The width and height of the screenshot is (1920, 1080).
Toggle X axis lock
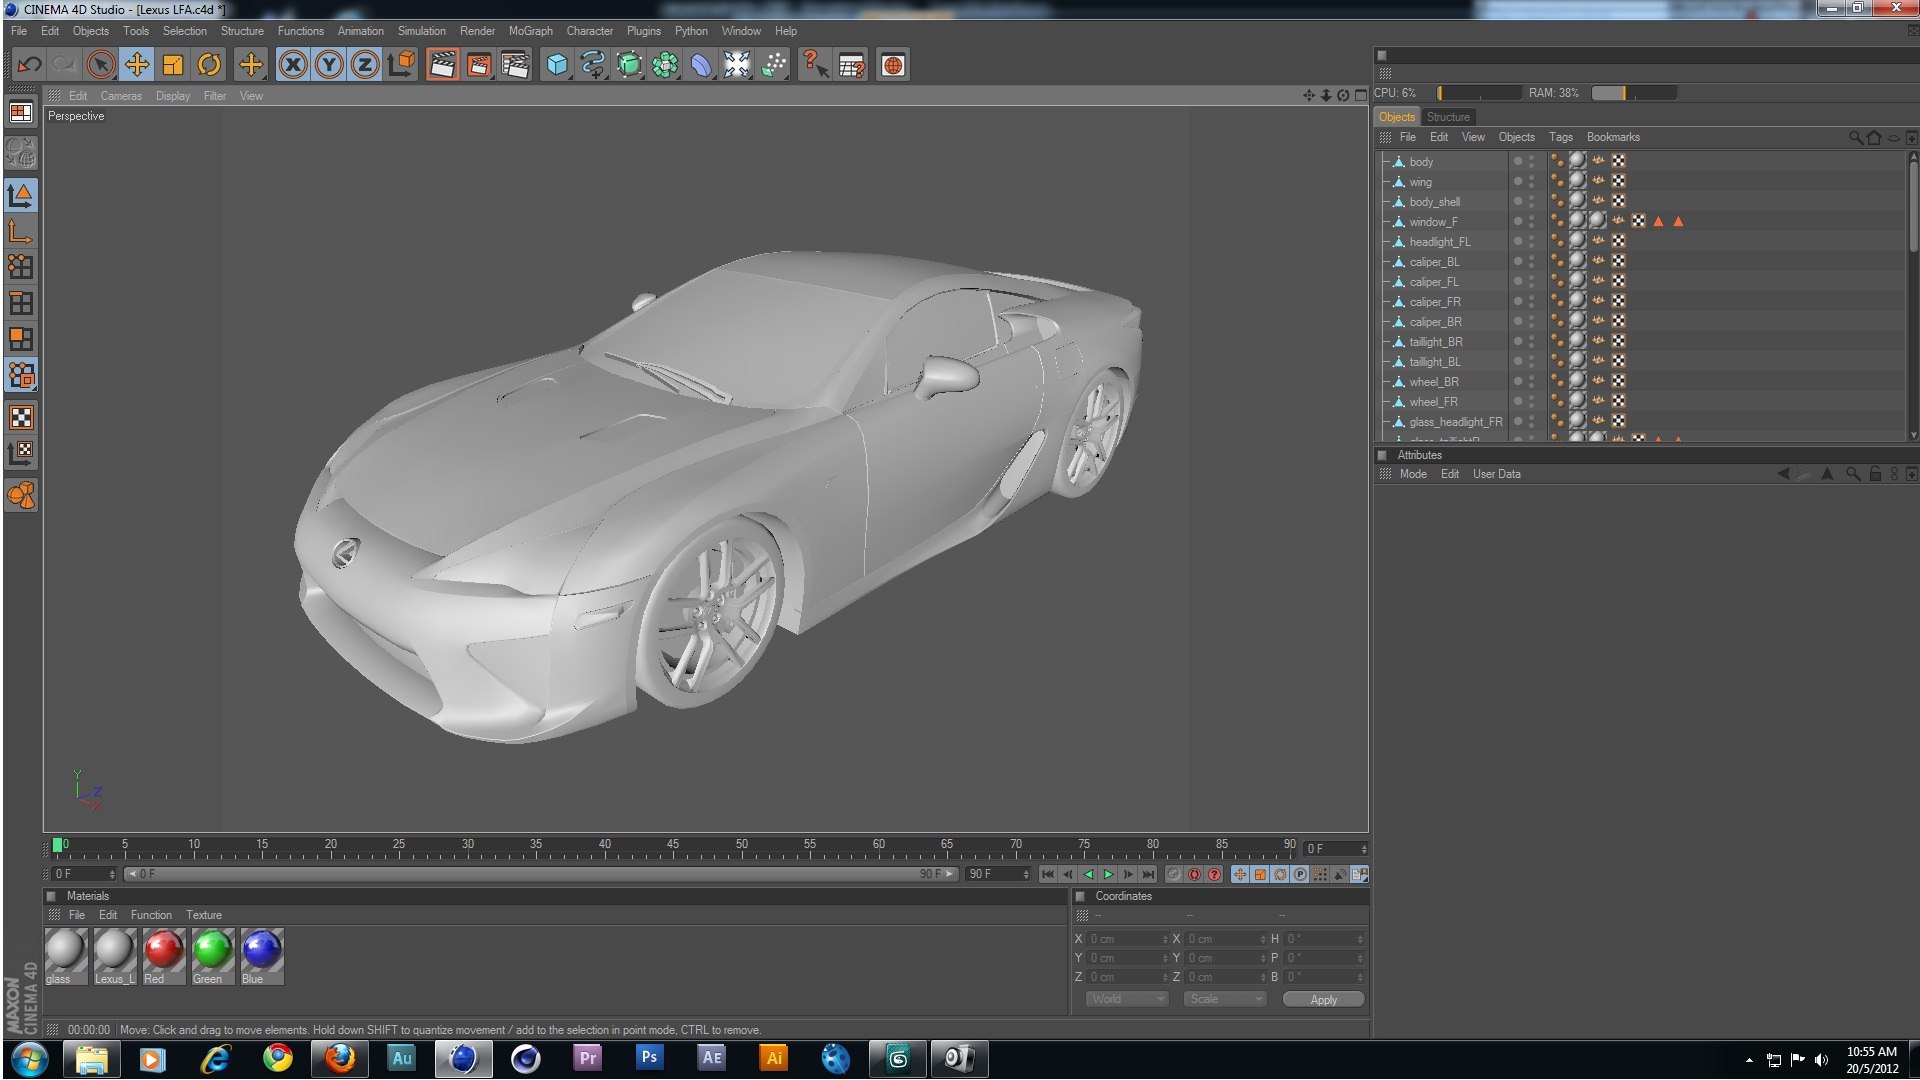pos(293,65)
